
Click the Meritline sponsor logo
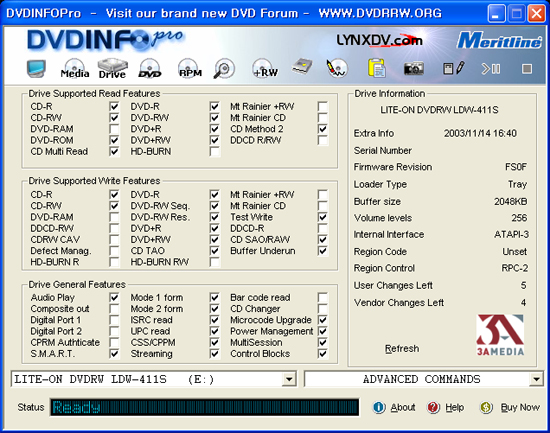coord(499,41)
